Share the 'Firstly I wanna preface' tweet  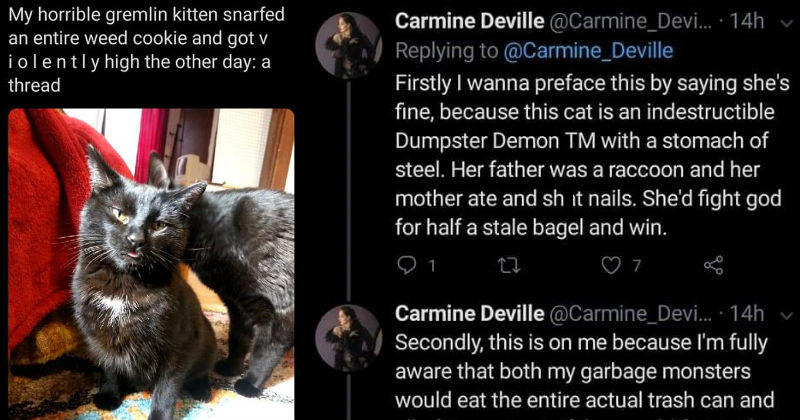tap(713, 265)
